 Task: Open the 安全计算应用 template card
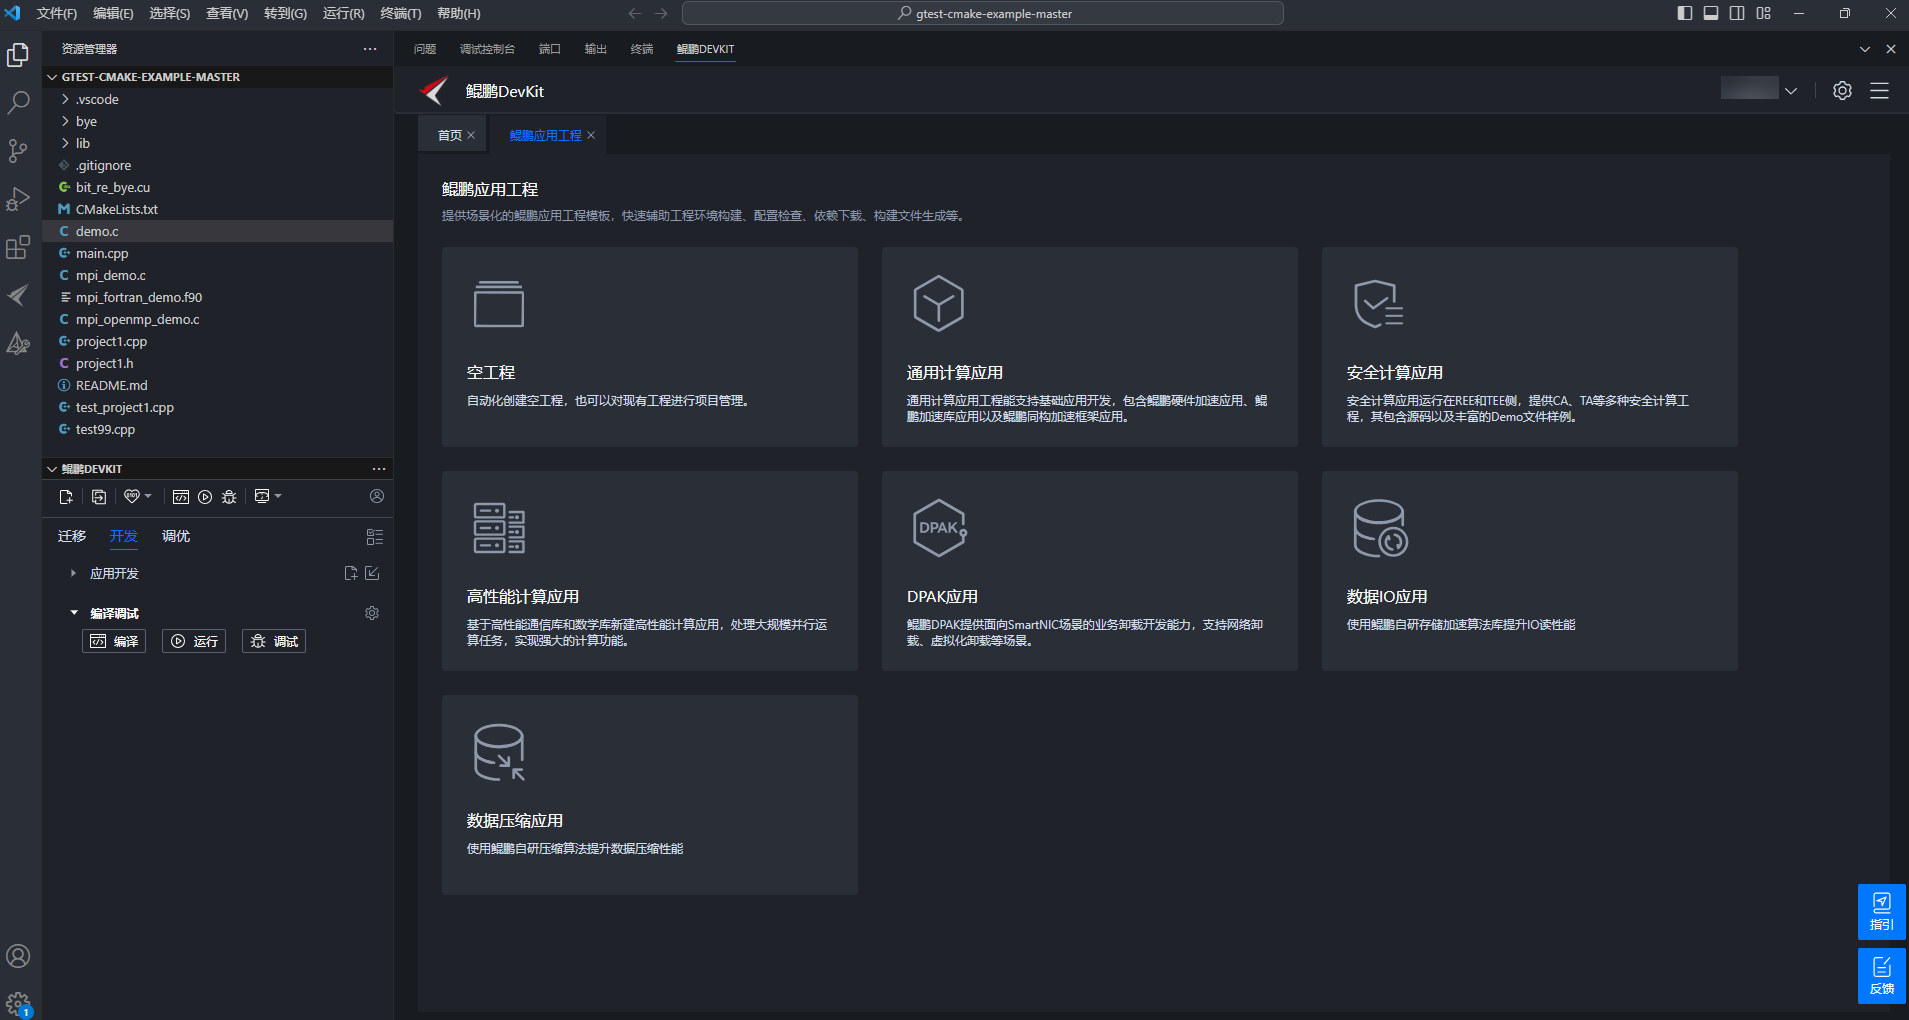point(1530,347)
